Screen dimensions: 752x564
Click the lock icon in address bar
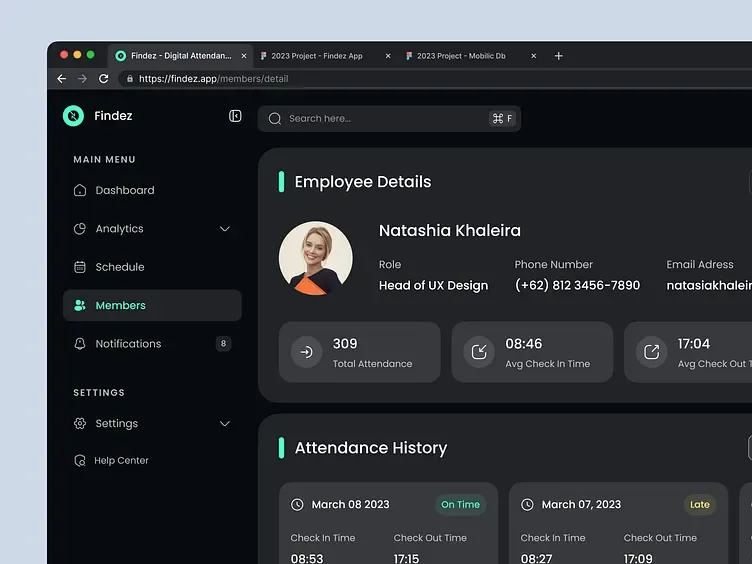[x=129, y=79]
